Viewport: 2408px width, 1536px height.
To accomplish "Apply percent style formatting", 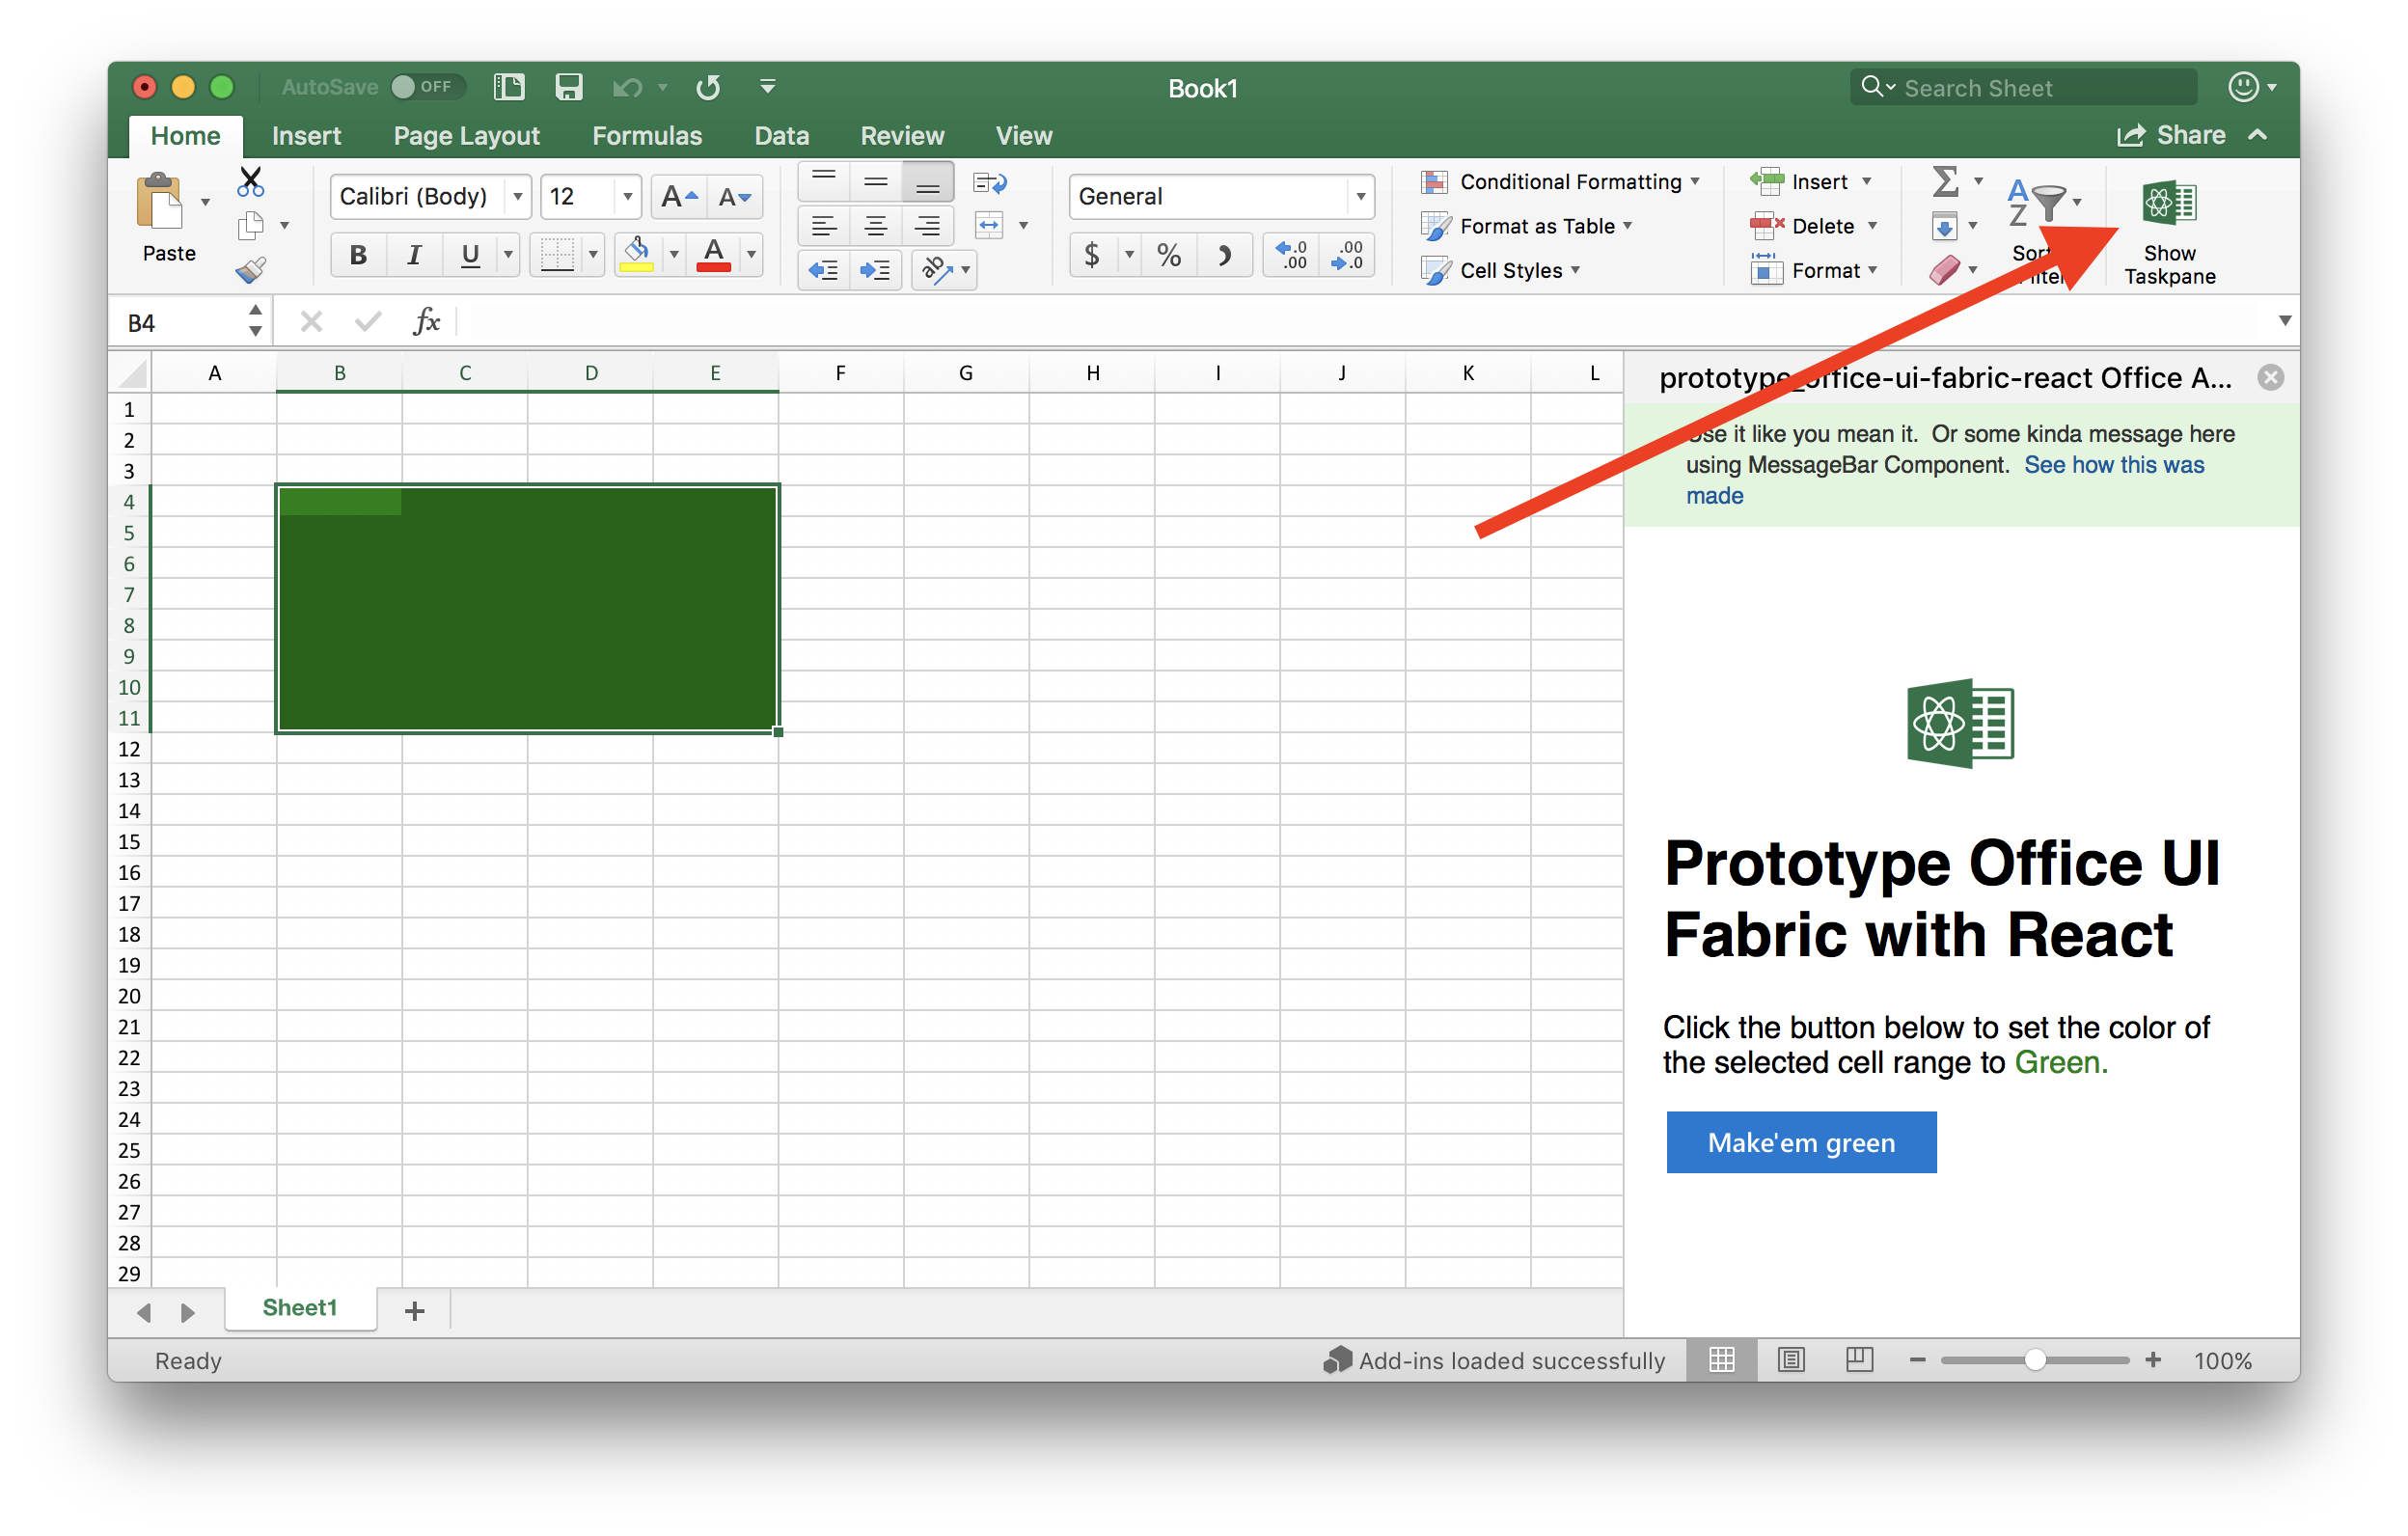I will pos(1168,256).
